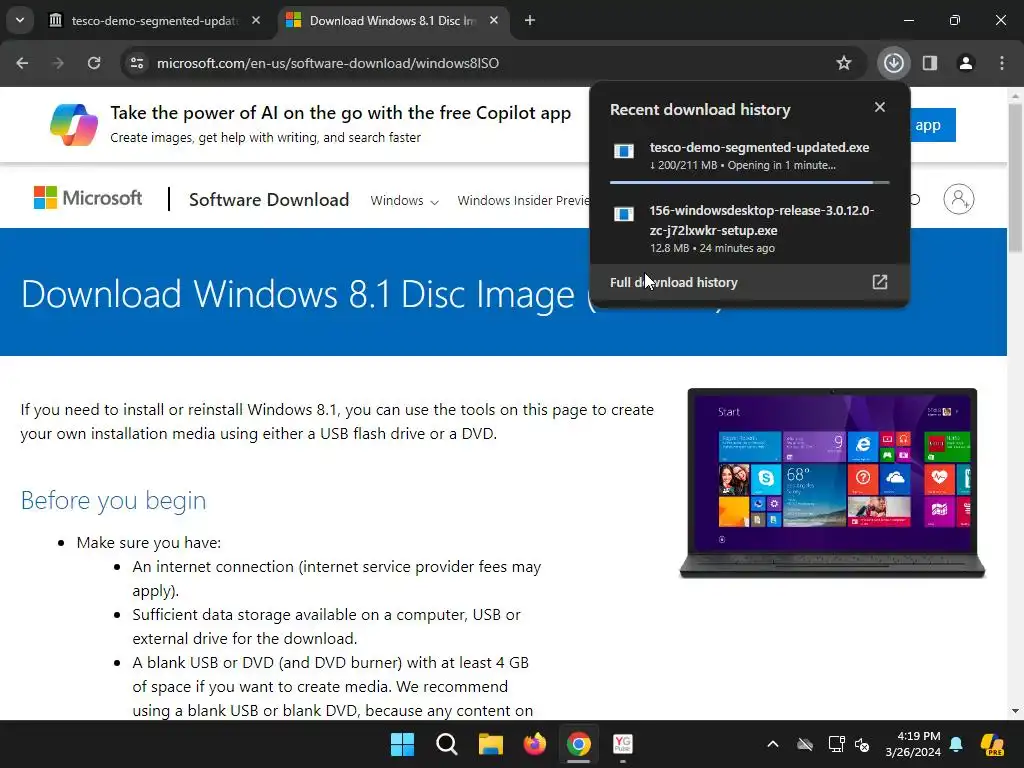Open a new browser tab

(530, 21)
